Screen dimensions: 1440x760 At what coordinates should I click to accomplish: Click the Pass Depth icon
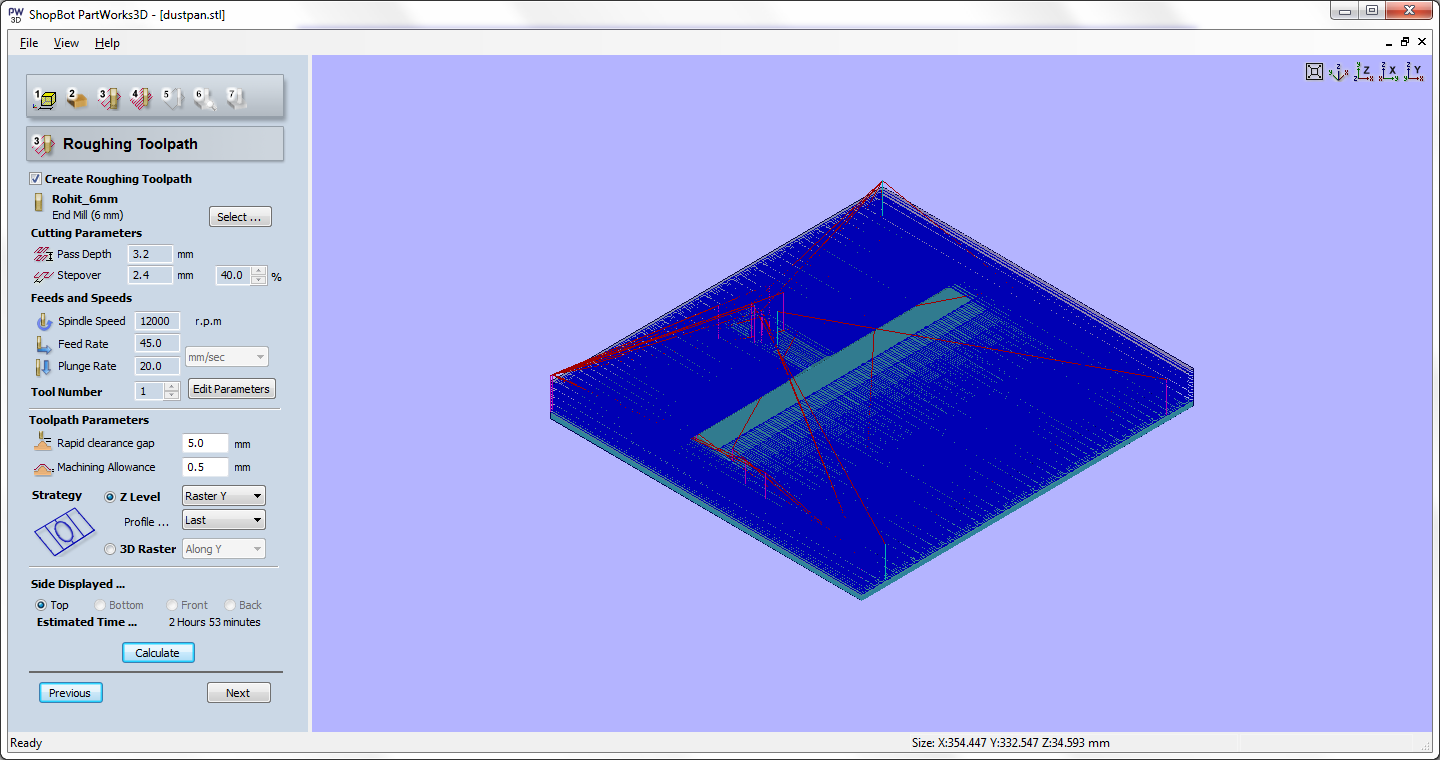pyautogui.click(x=43, y=254)
